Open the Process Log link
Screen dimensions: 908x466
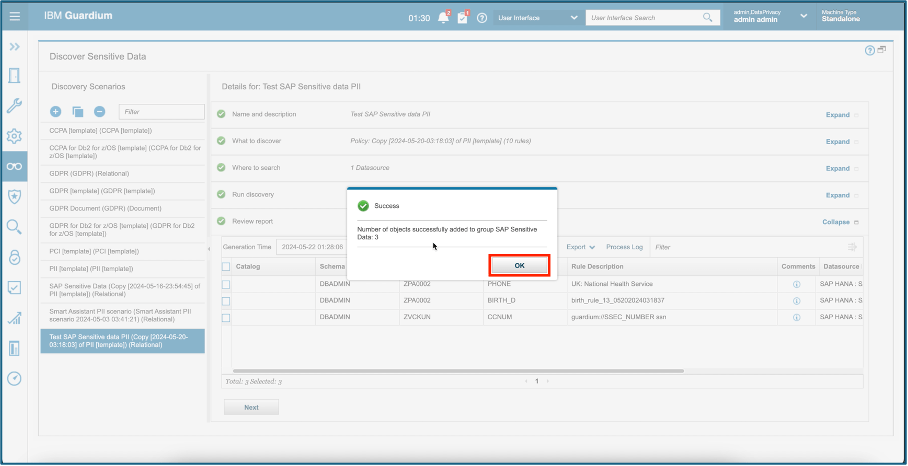(x=624, y=247)
